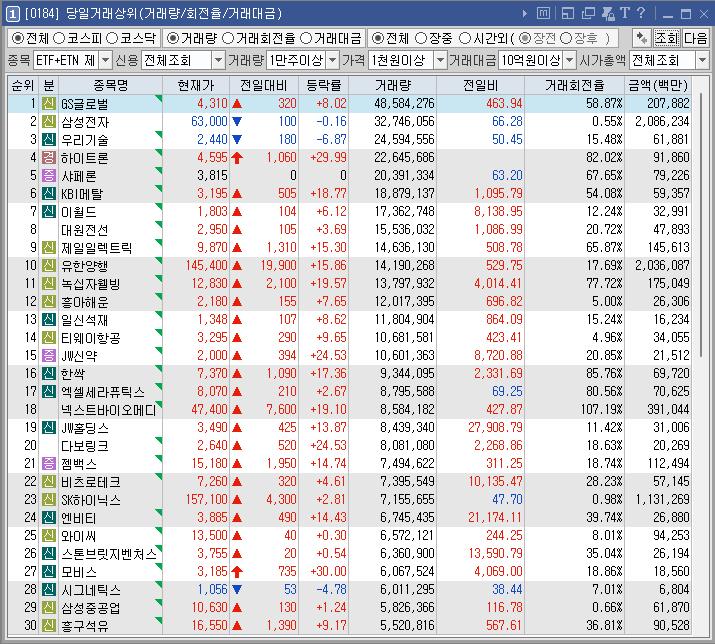
Task: Click stock name 넥스트바이오메디
Action: point(109,410)
